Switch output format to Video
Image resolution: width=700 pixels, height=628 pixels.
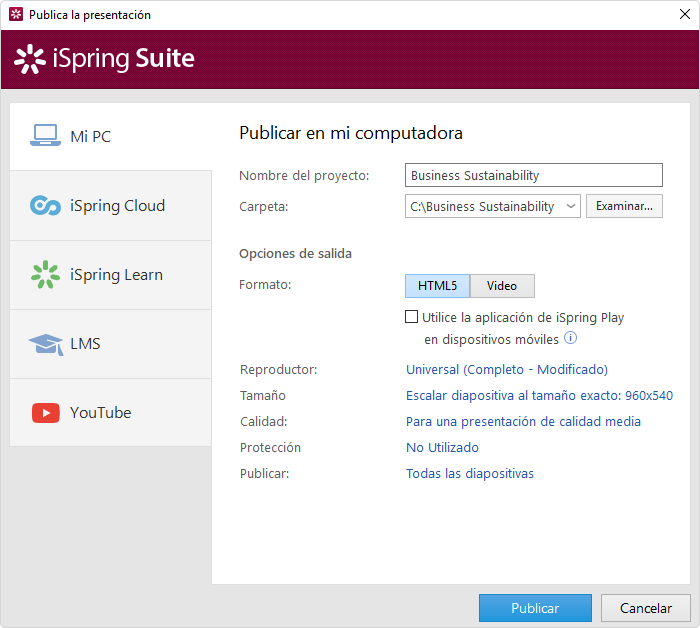tap(502, 286)
